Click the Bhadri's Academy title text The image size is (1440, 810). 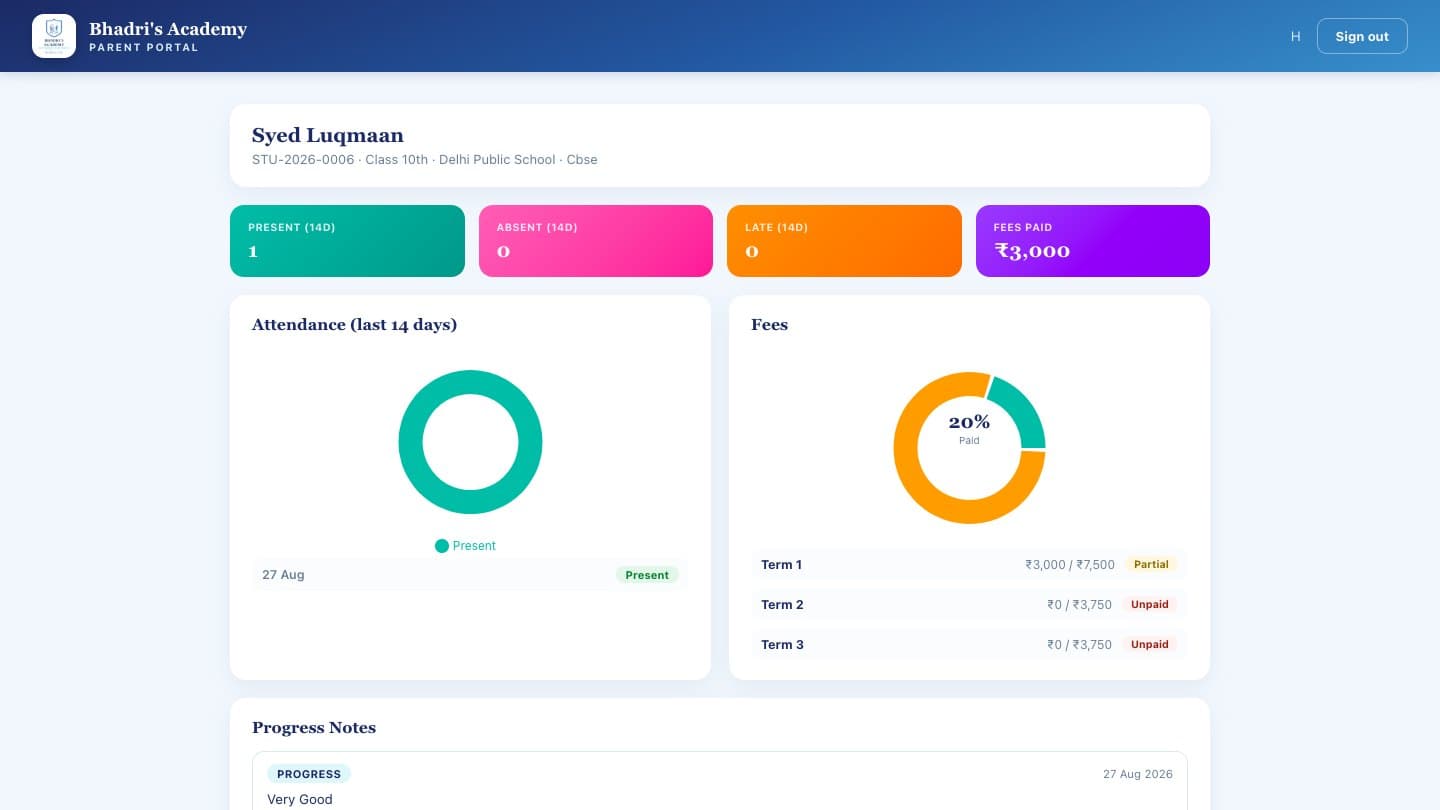click(x=168, y=29)
